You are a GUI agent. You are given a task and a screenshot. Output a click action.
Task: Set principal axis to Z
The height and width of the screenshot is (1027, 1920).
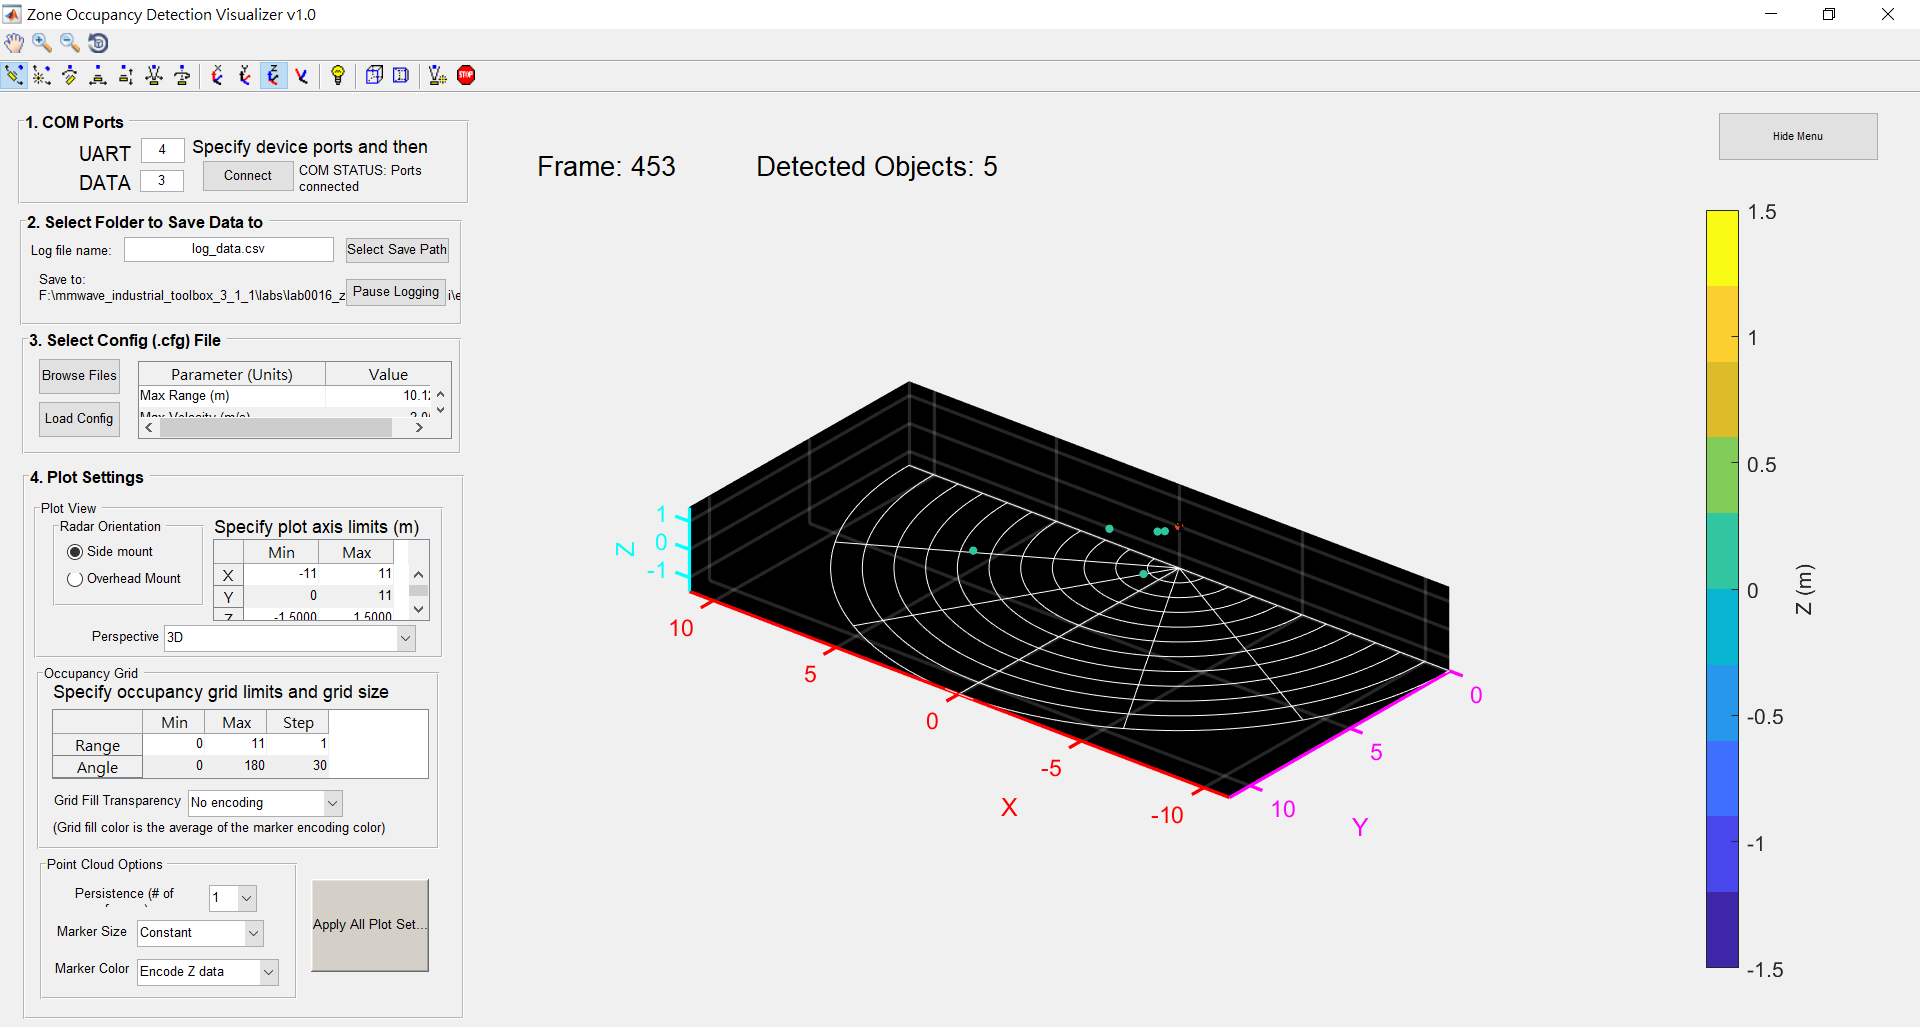coord(273,75)
